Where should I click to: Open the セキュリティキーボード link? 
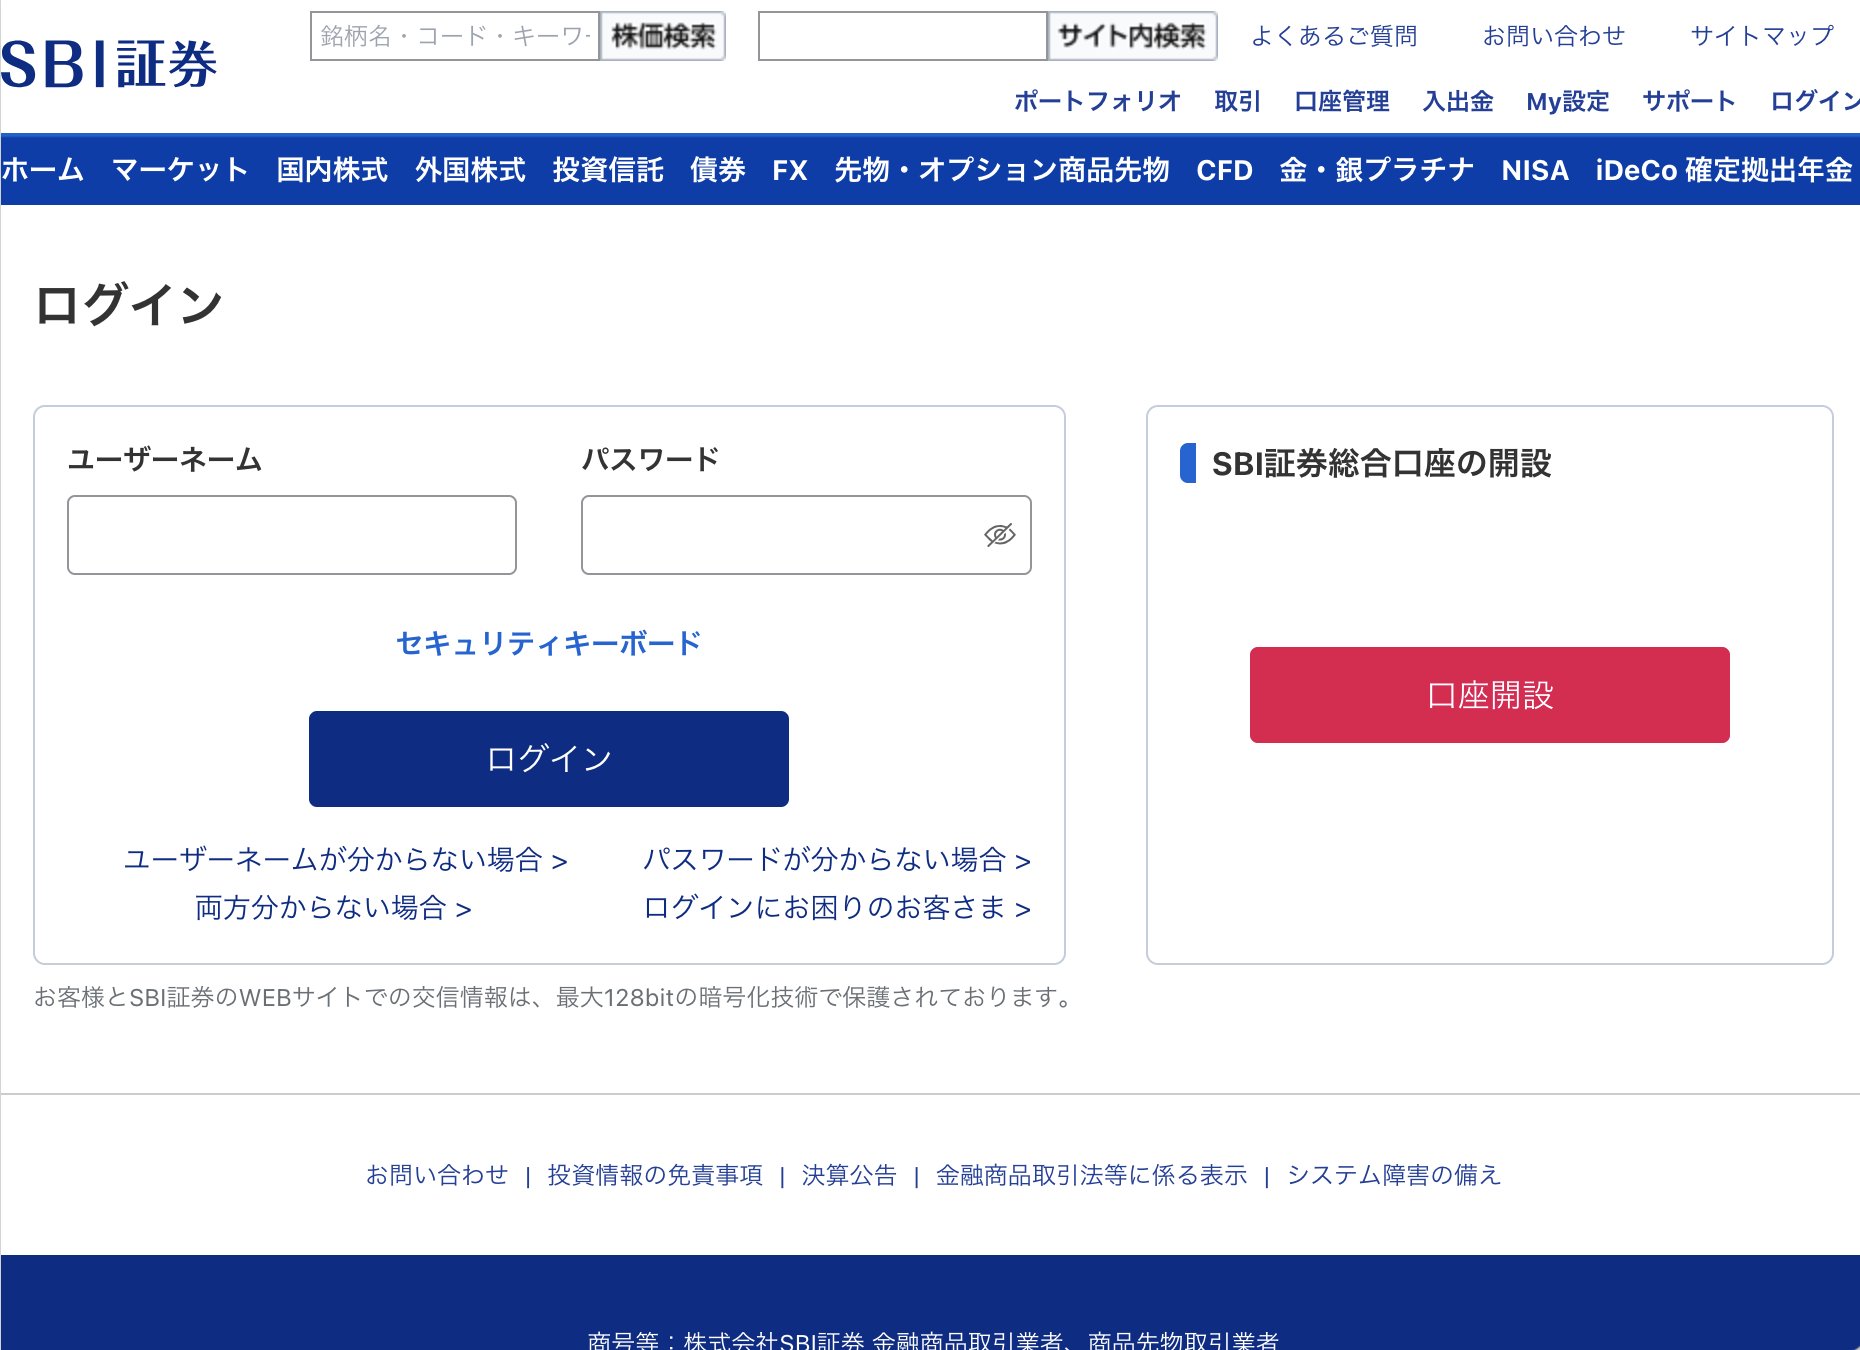[x=549, y=643]
